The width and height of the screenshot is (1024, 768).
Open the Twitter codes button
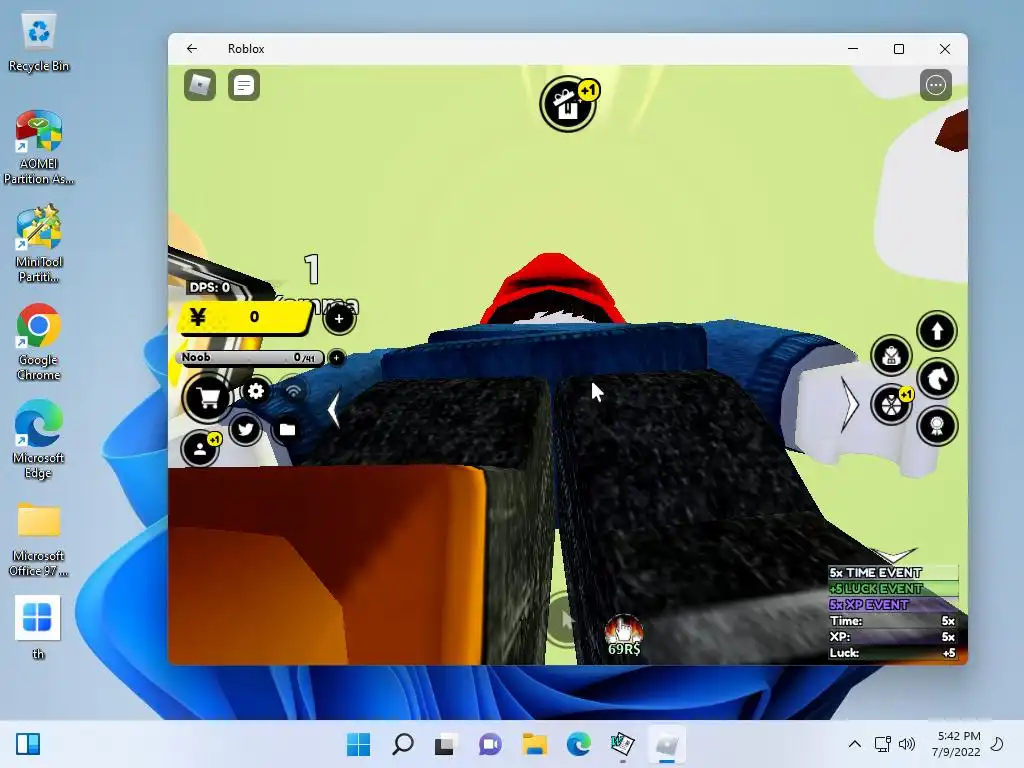(245, 429)
